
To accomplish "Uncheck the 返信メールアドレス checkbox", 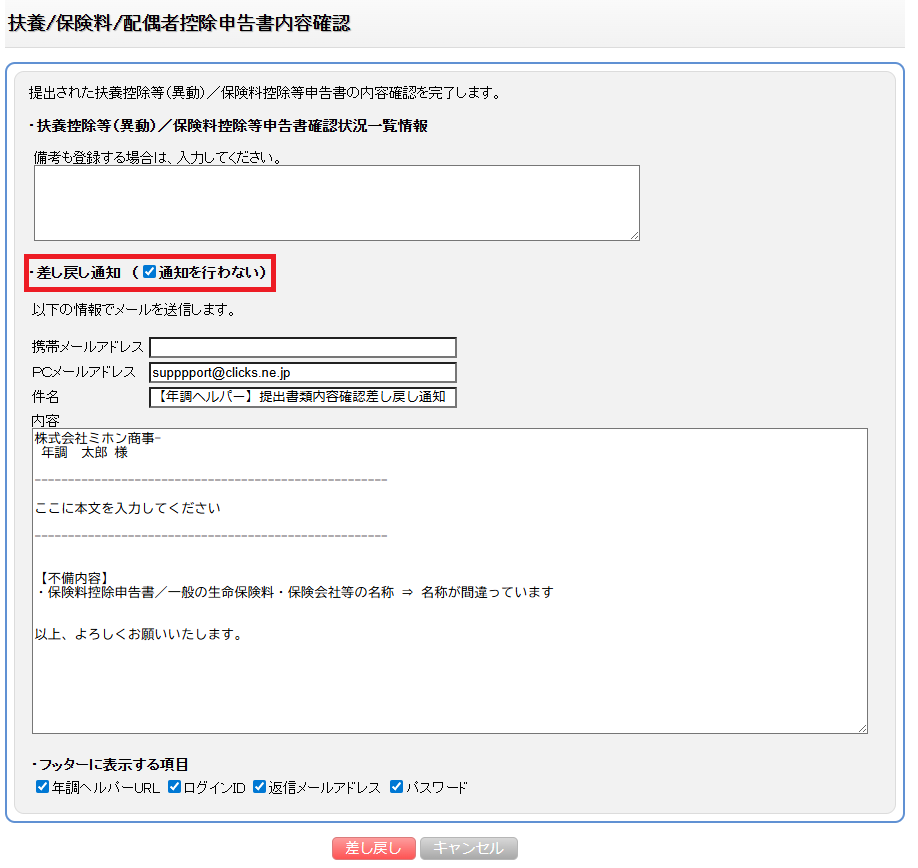I will click(x=259, y=787).
